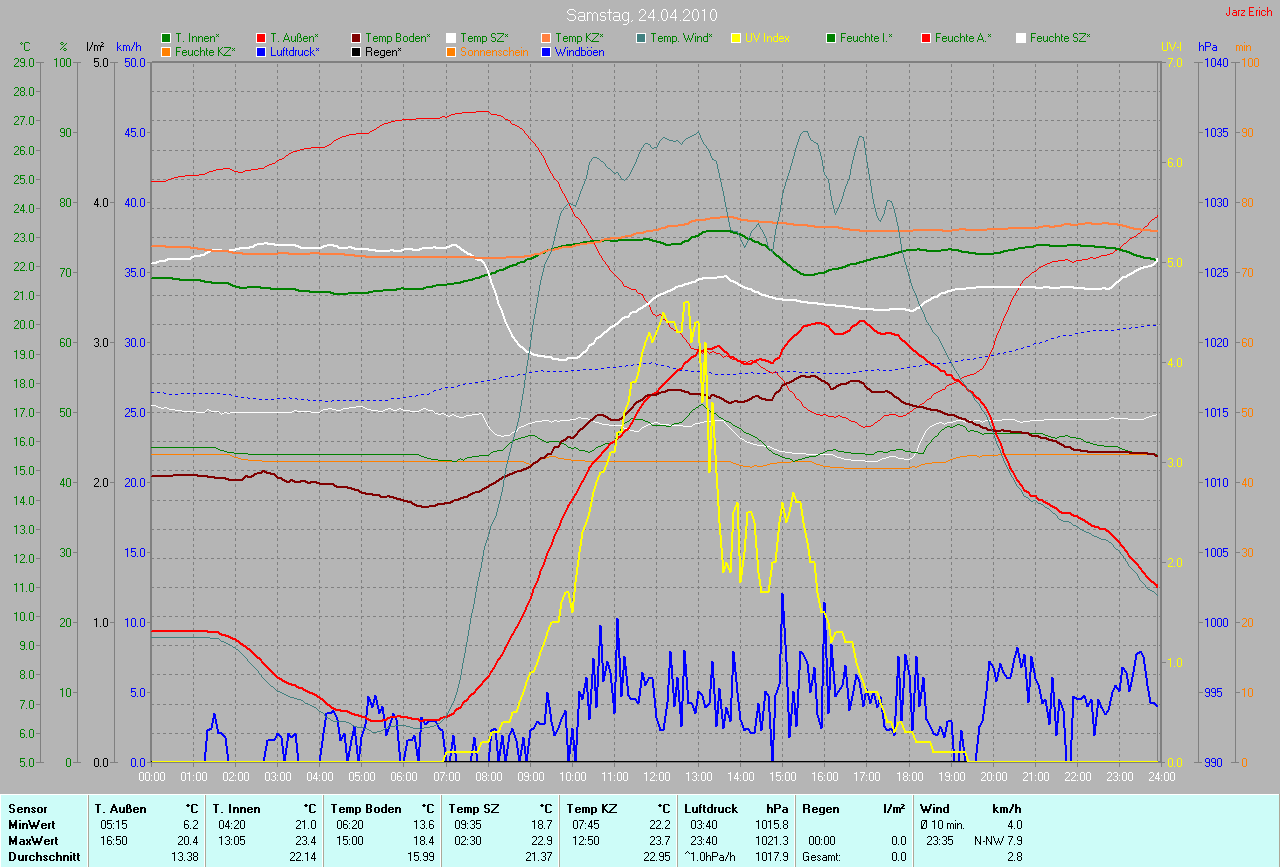Click the 'Gesamt:' label under Regen
1280x867 pixels.
coord(821,856)
